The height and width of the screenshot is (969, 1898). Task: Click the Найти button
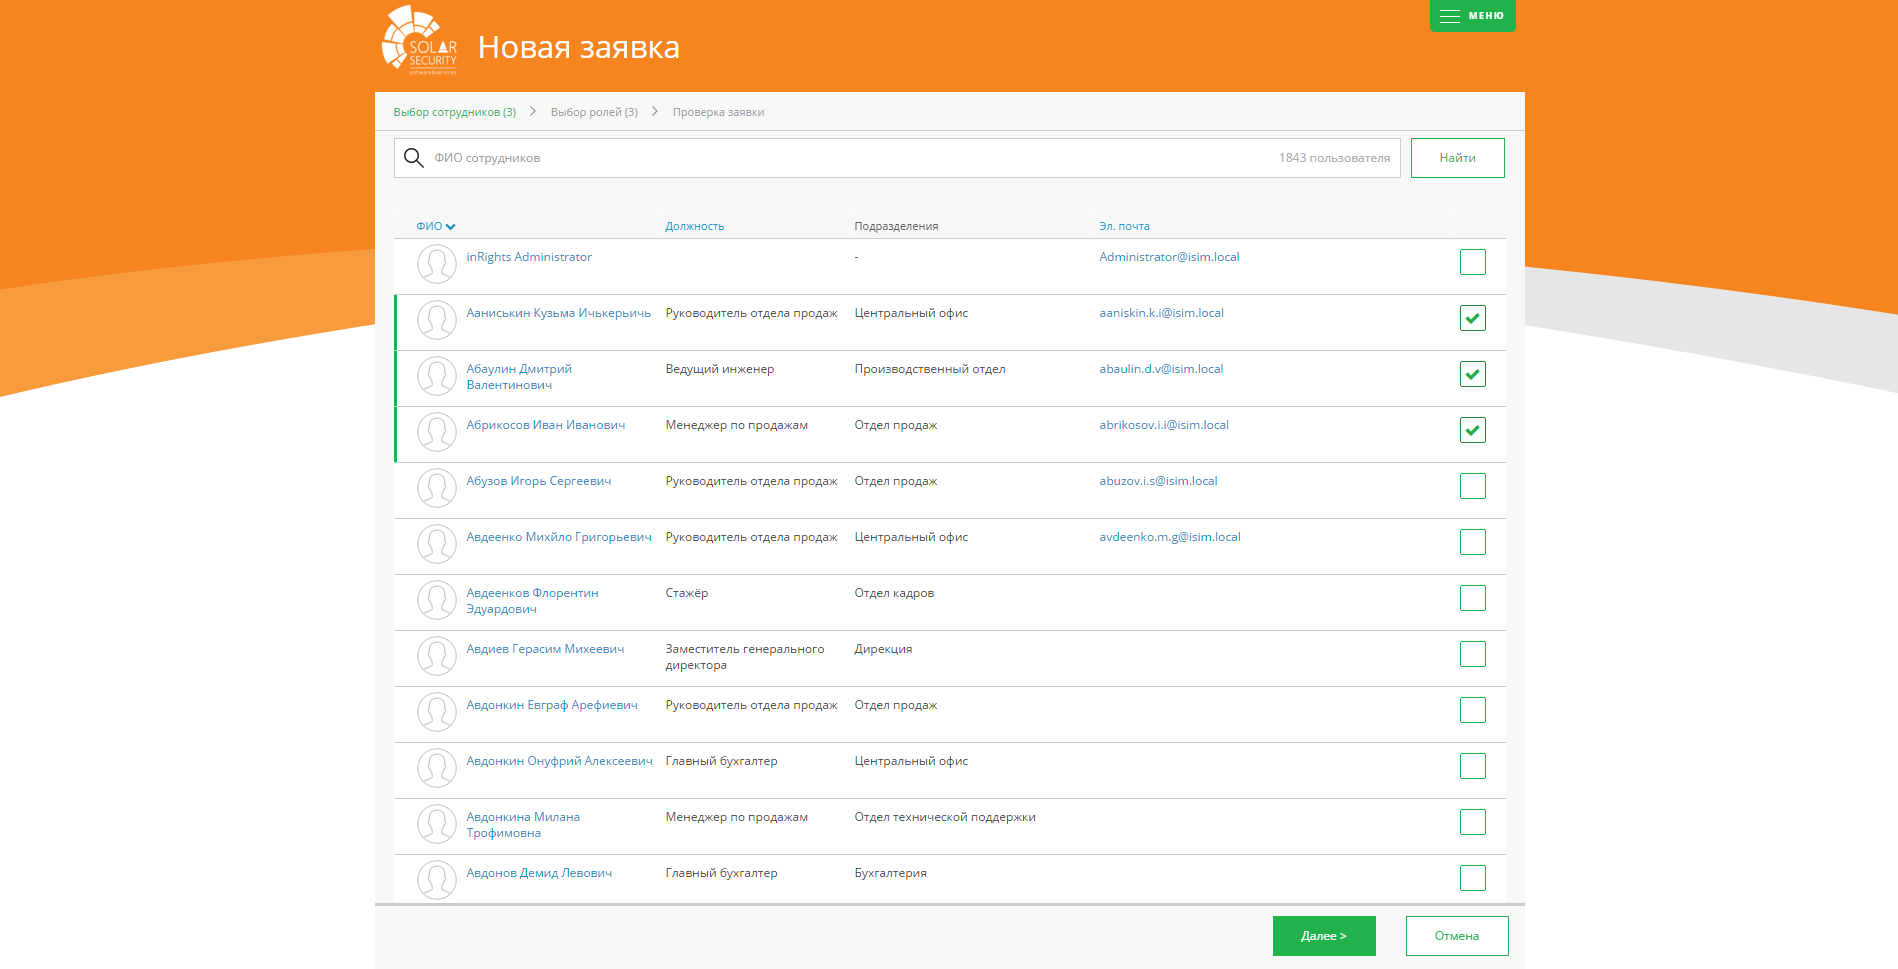click(x=1457, y=158)
